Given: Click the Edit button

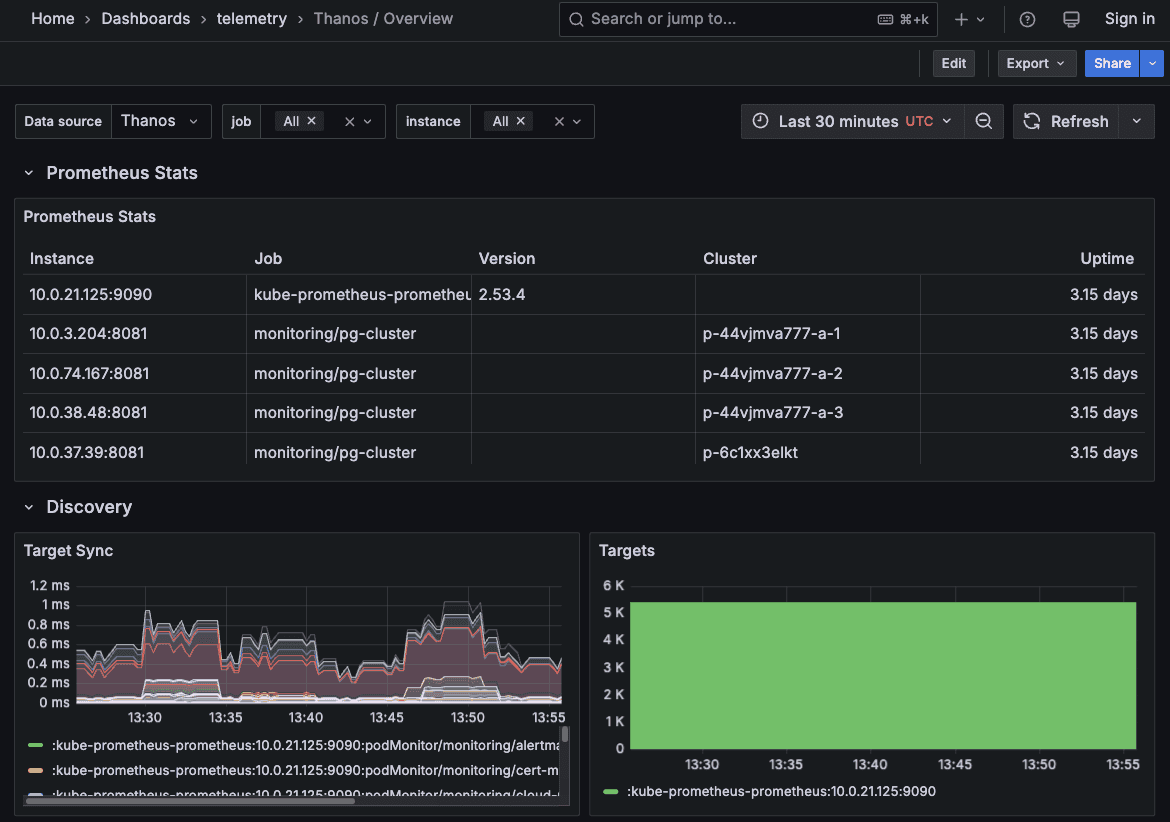Looking at the screenshot, I should tap(953, 63).
